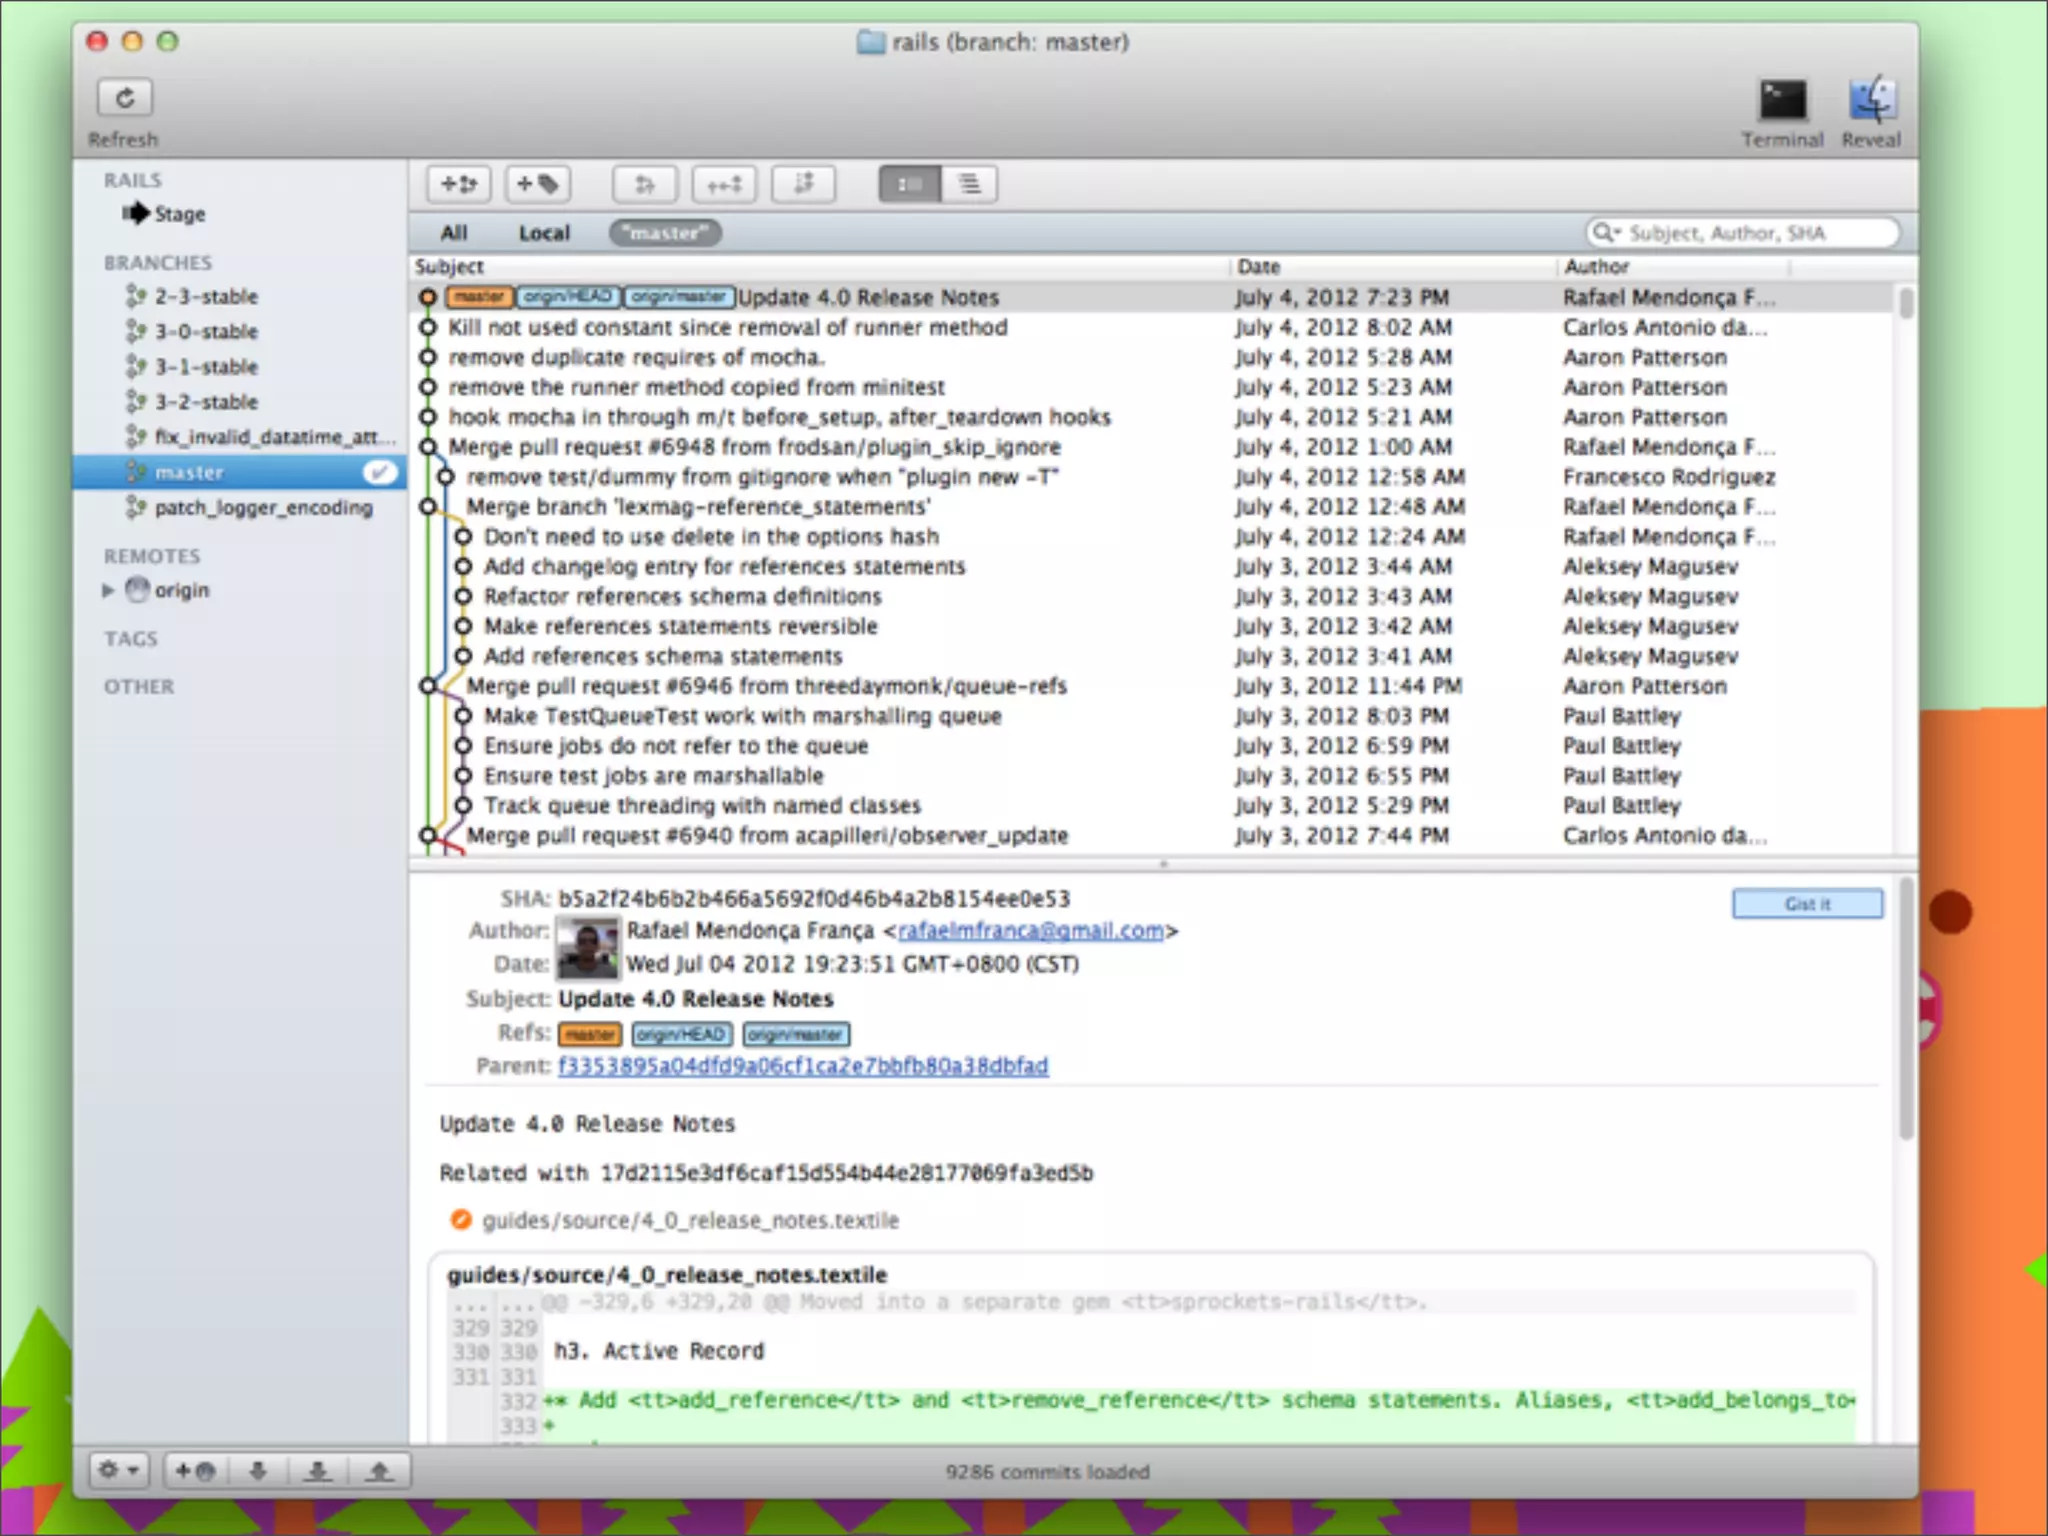Toggle the checkmark on master branch
Screen dimensions: 2048x1536
pos(379,472)
